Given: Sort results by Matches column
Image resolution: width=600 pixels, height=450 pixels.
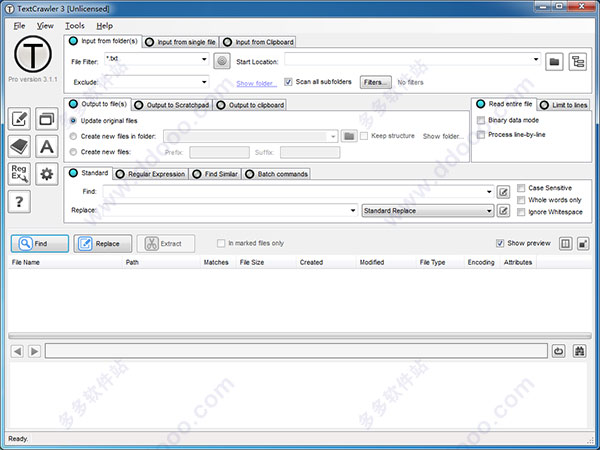Looking at the screenshot, I should click(x=216, y=262).
